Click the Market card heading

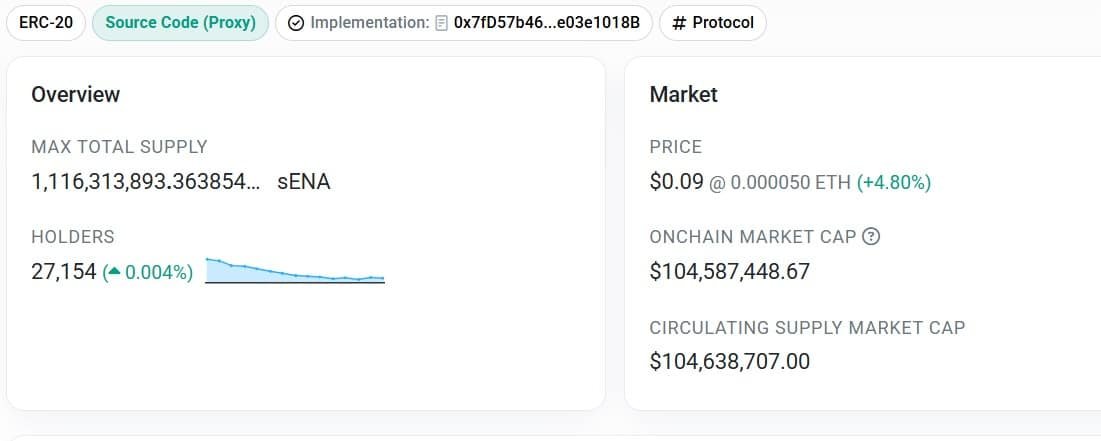[683, 94]
